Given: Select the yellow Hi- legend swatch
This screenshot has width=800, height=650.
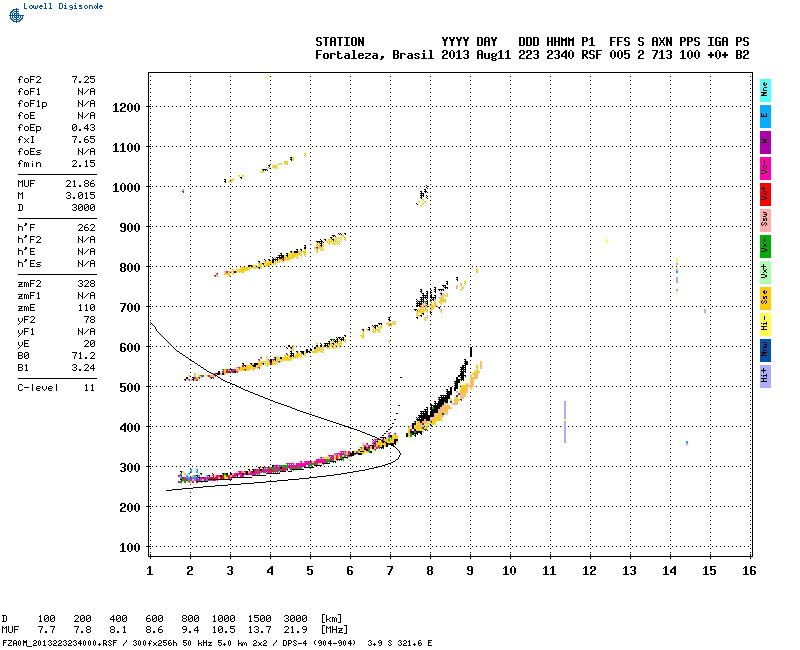Looking at the screenshot, I should [x=765, y=324].
